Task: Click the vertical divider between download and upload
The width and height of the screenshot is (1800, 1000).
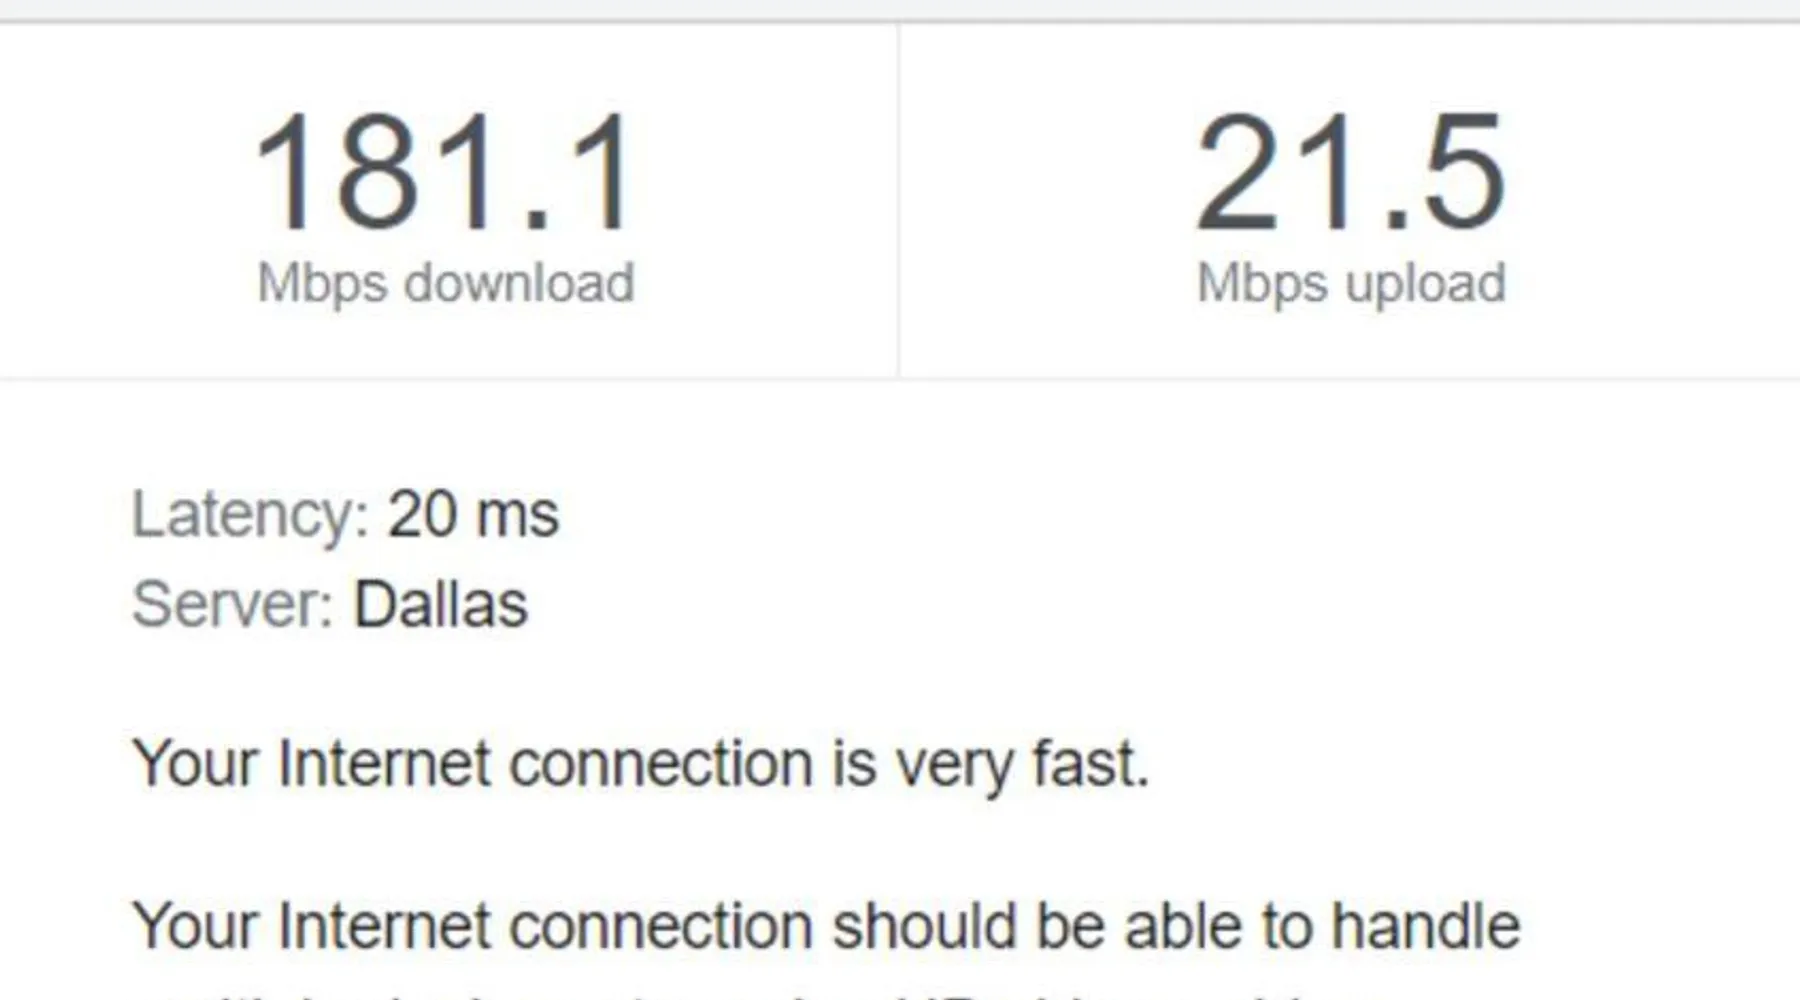Action: [898, 200]
